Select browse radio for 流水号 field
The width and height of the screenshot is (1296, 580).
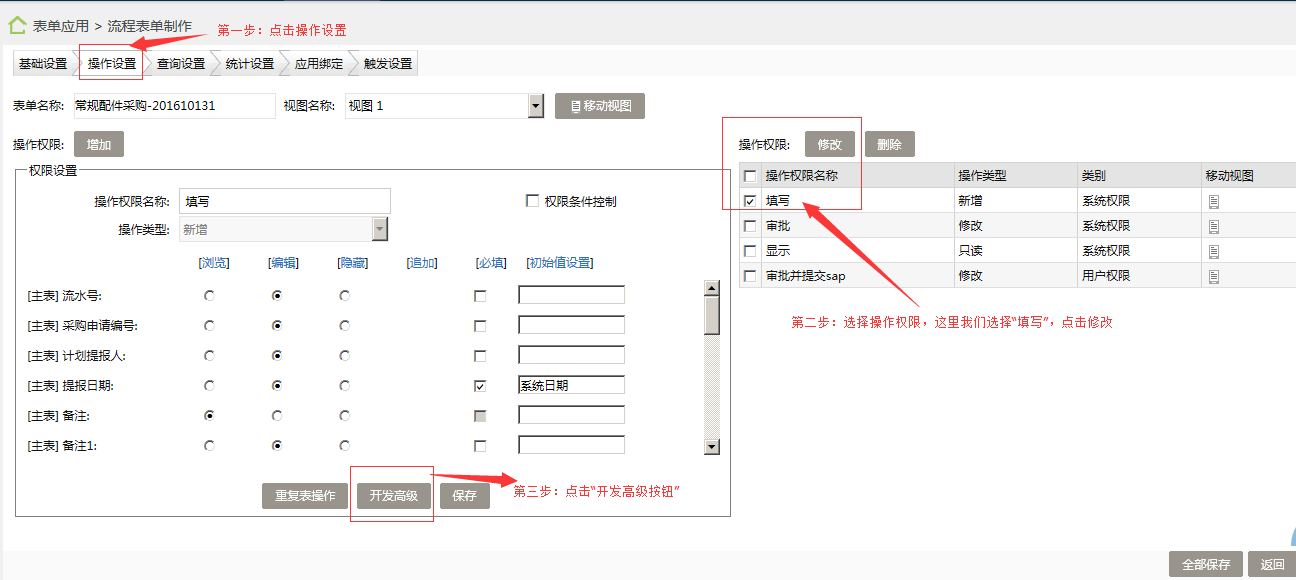[209, 296]
